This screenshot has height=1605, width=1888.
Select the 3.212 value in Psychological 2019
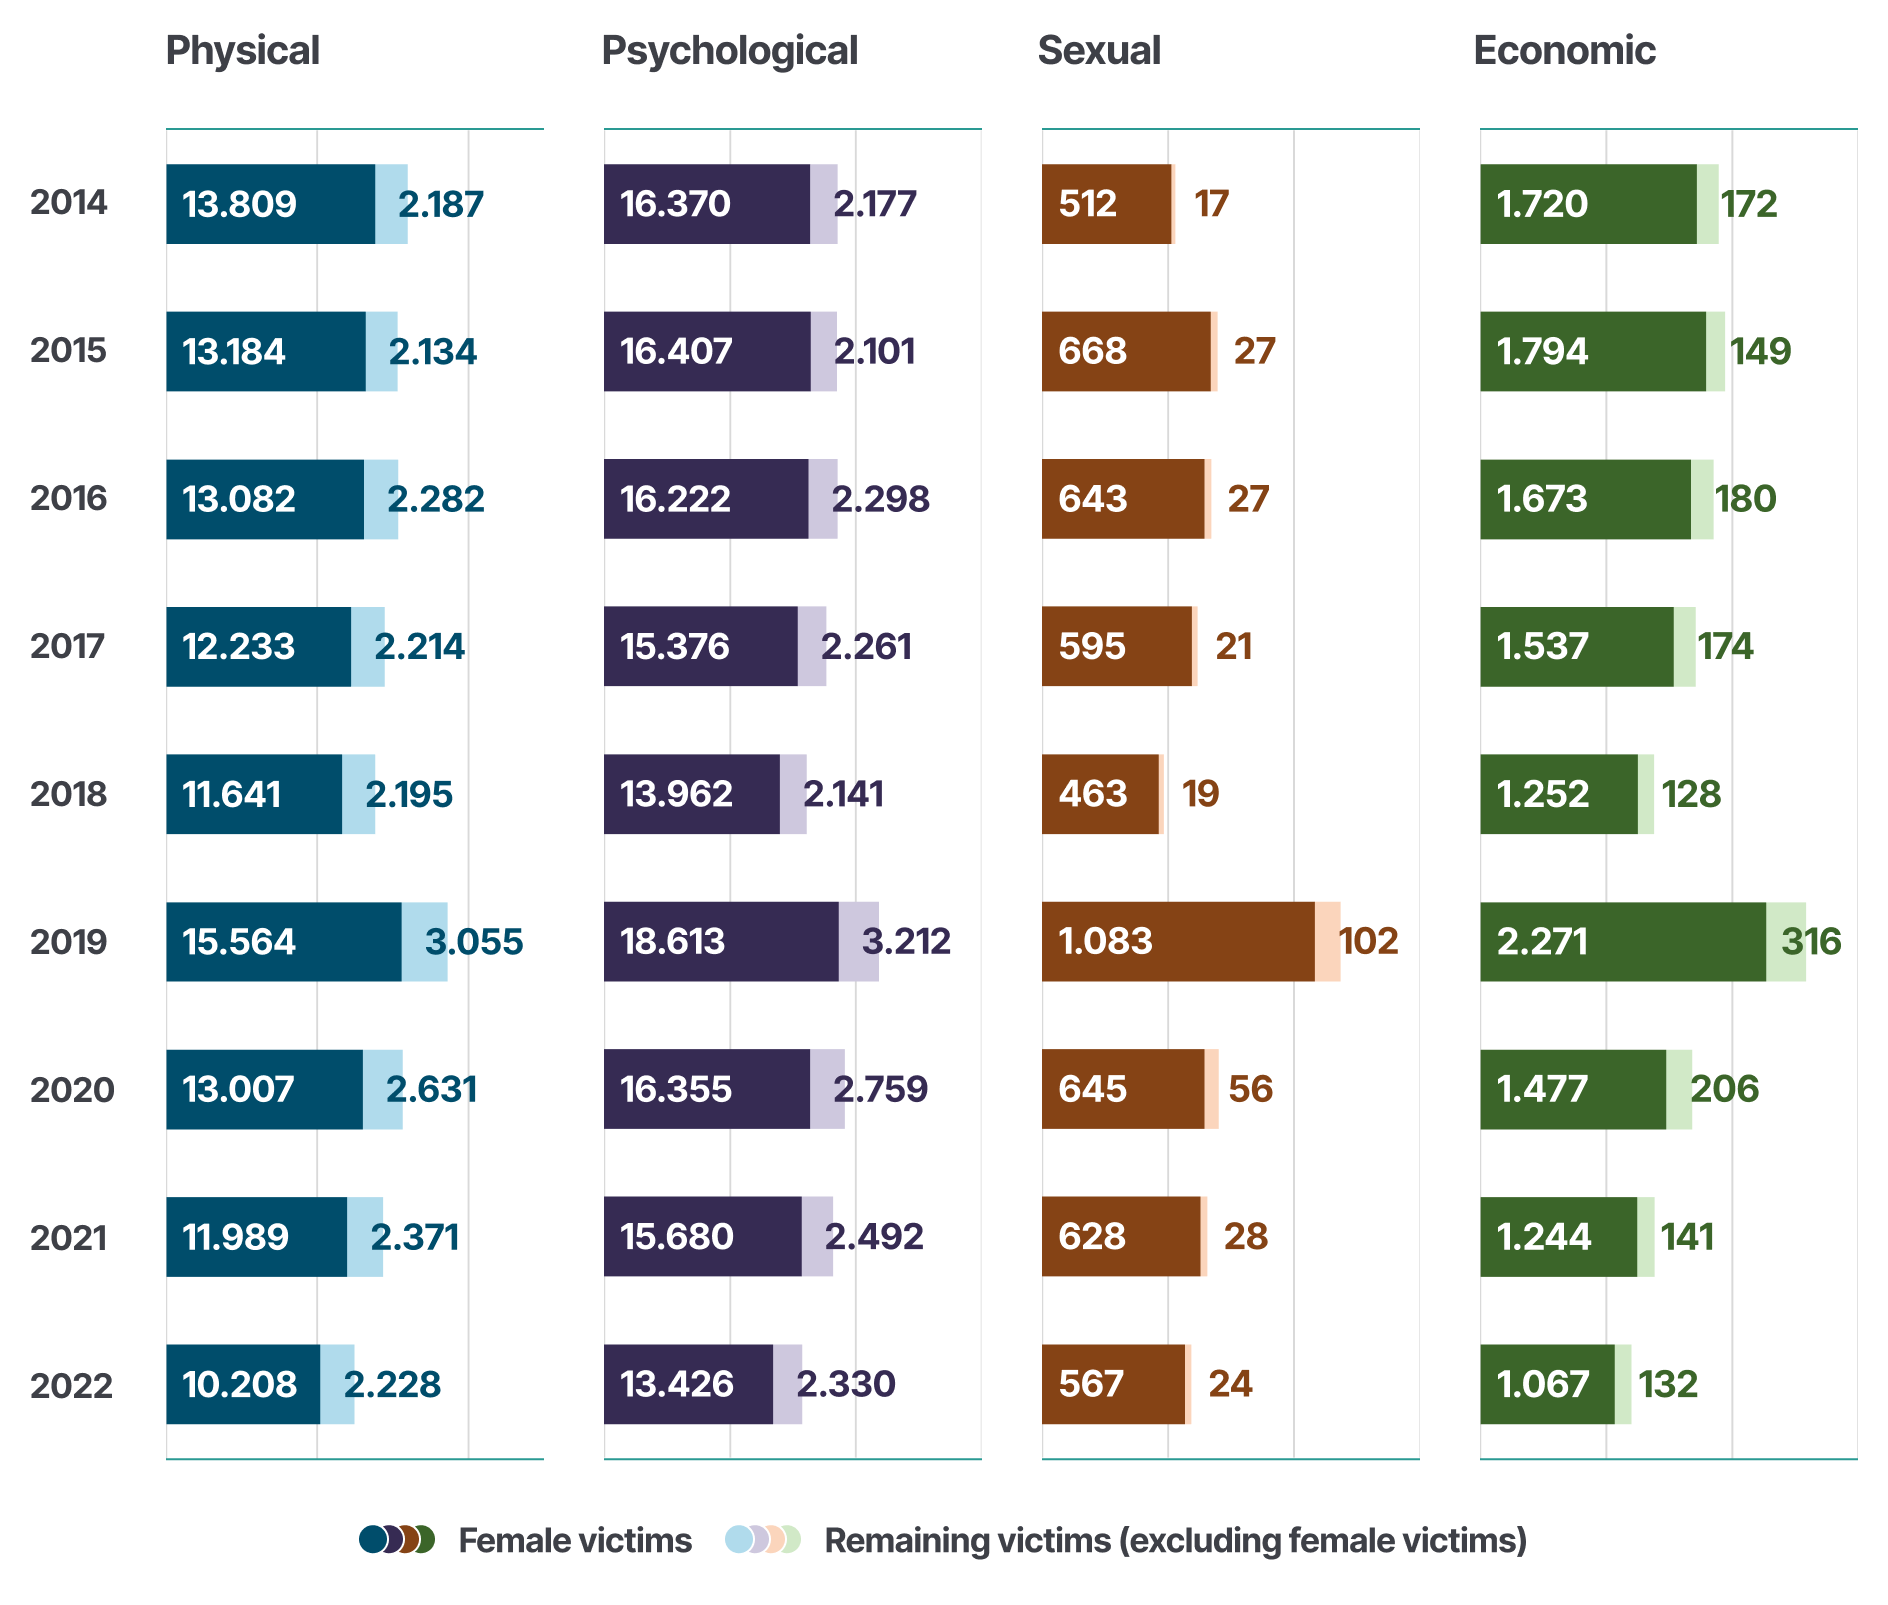(x=907, y=941)
